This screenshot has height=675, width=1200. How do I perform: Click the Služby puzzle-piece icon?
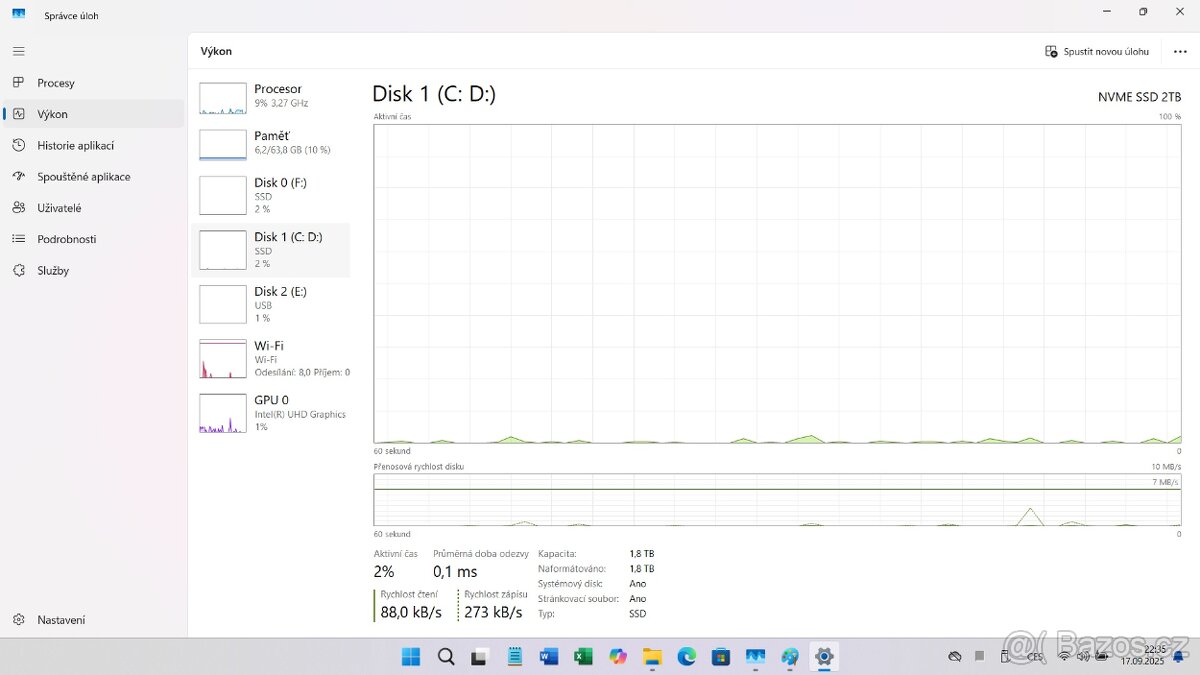coord(19,271)
